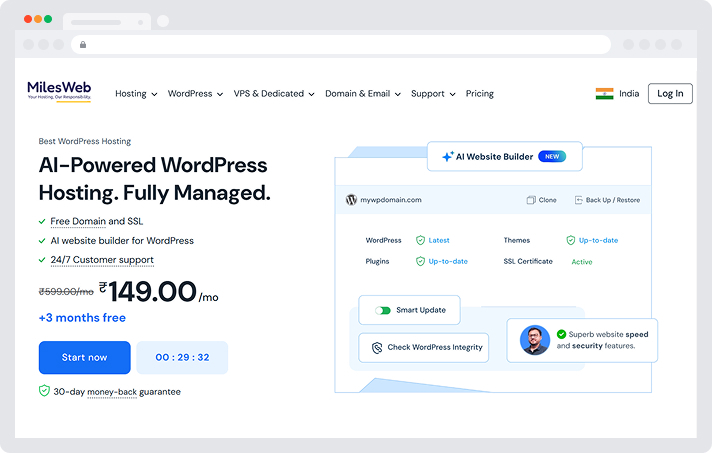Expand the Support menu chevron
Screen dimensions: 712x453
[x=452, y=94]
